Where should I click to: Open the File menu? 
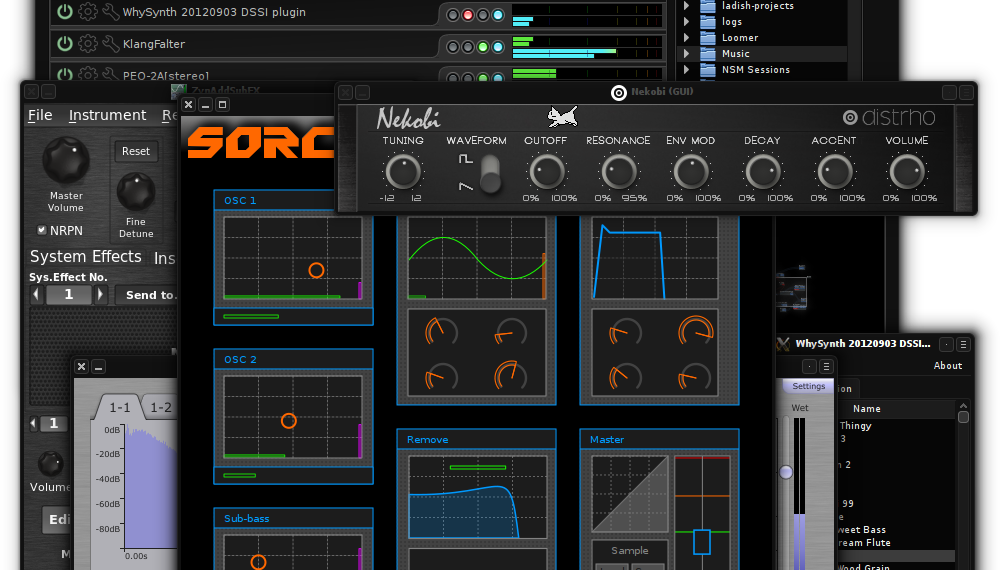coord(40,115)
